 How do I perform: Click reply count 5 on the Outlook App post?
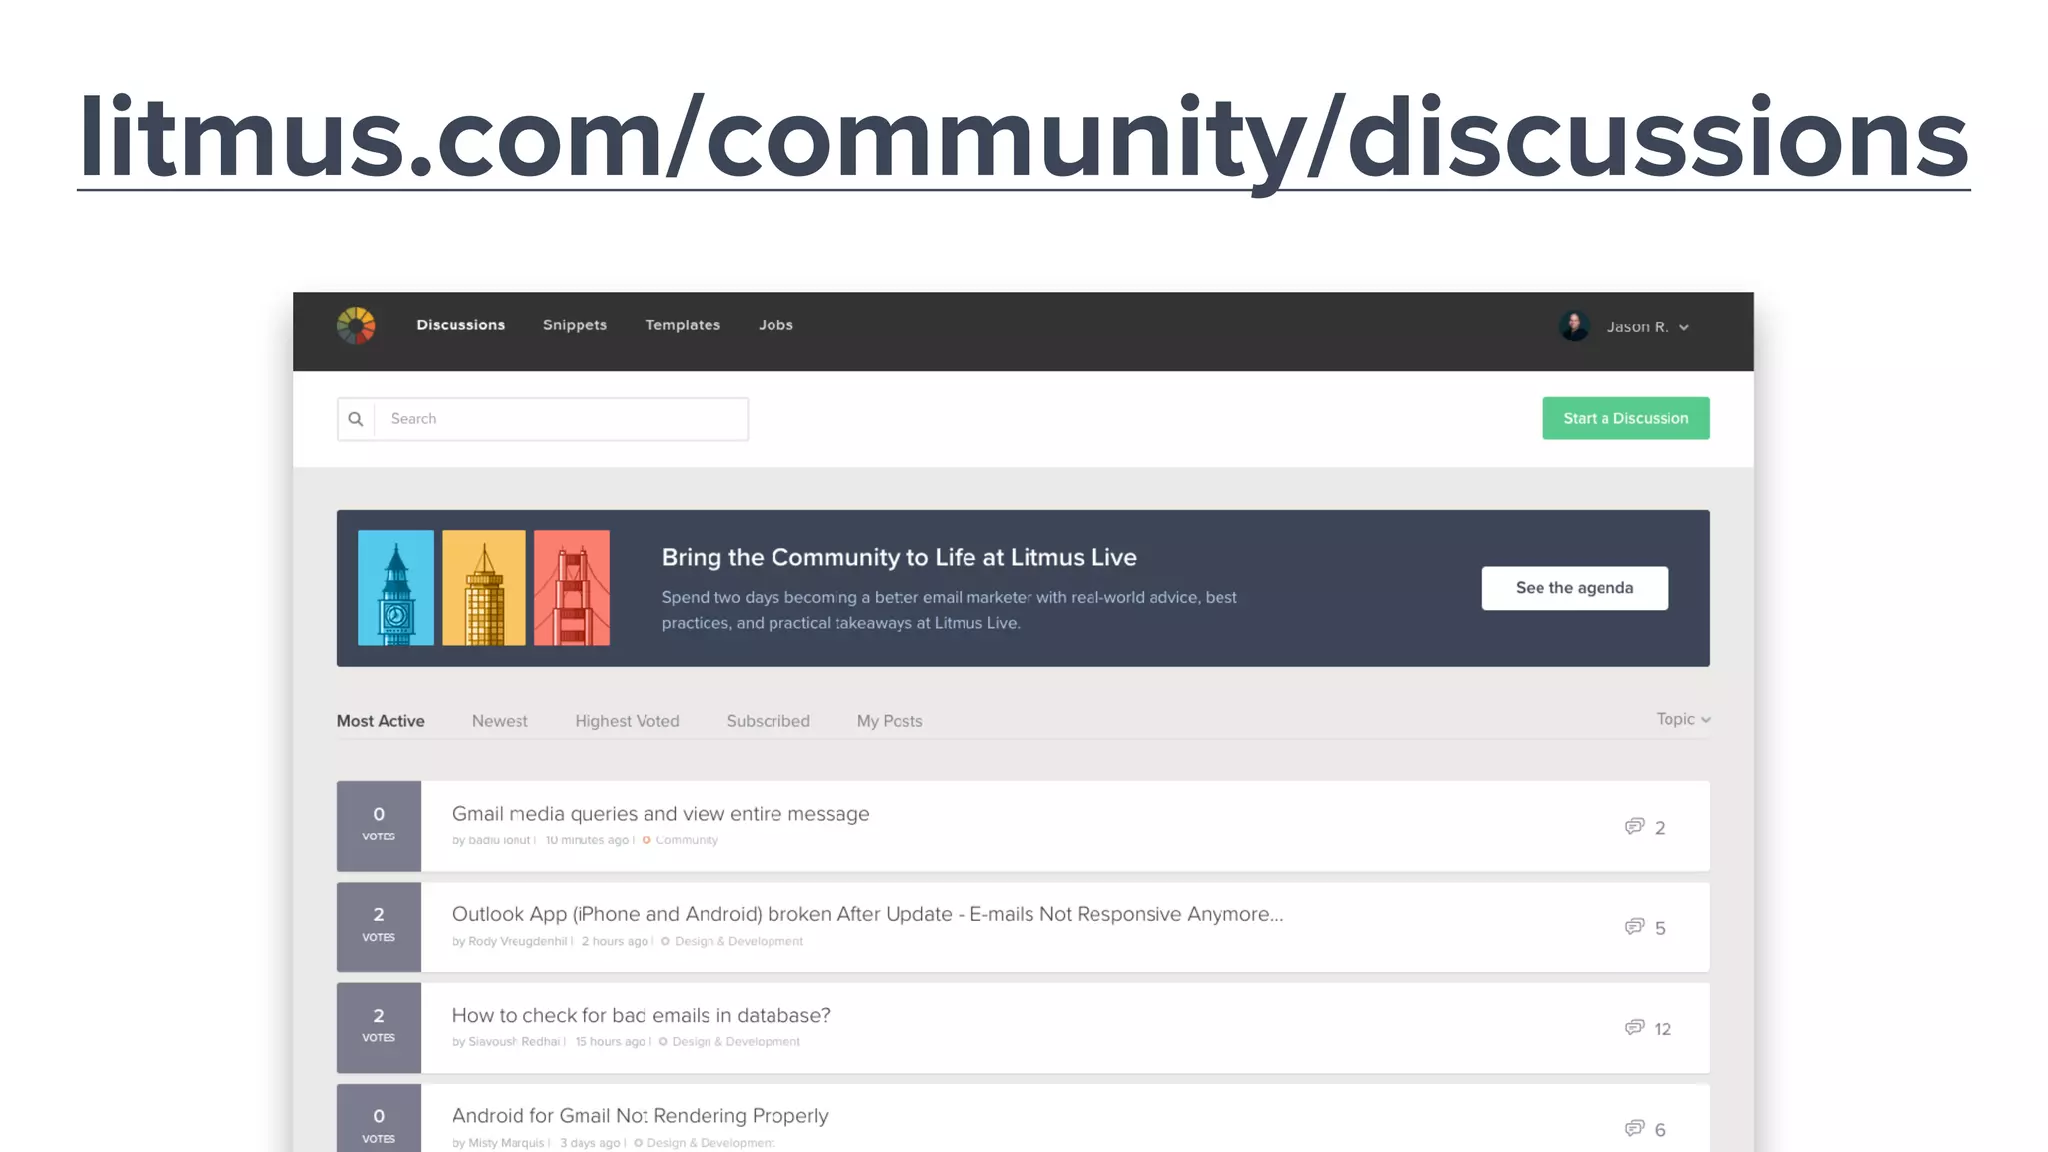click(x=1660, y=928)
